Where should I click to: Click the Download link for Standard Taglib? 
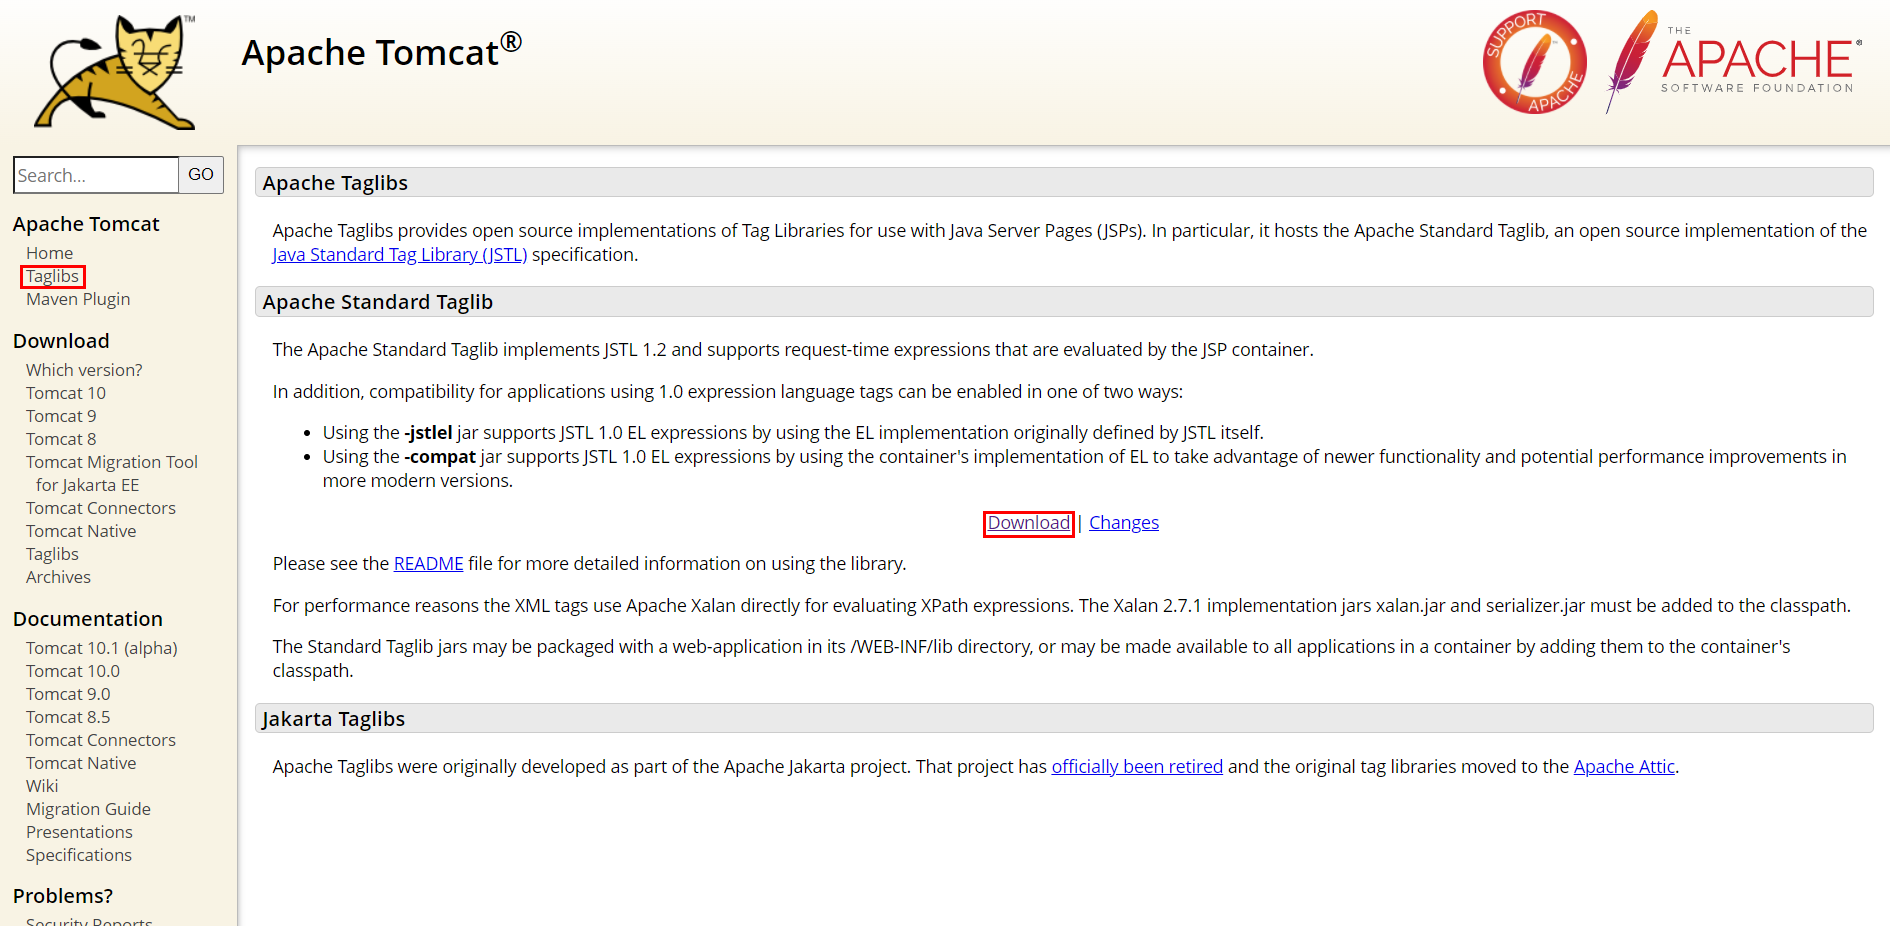coord(1029,523)
